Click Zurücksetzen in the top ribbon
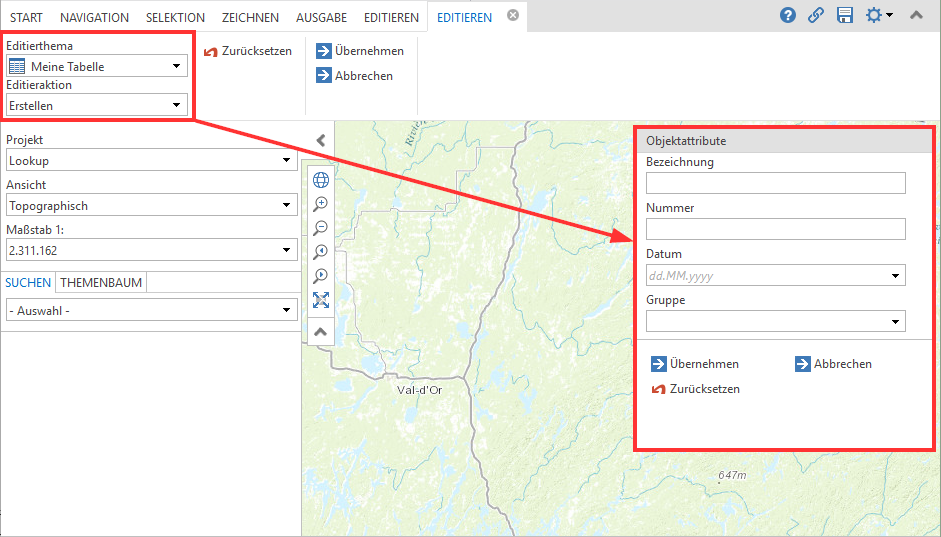The image size is (941, 537). [x=248, y=51]
